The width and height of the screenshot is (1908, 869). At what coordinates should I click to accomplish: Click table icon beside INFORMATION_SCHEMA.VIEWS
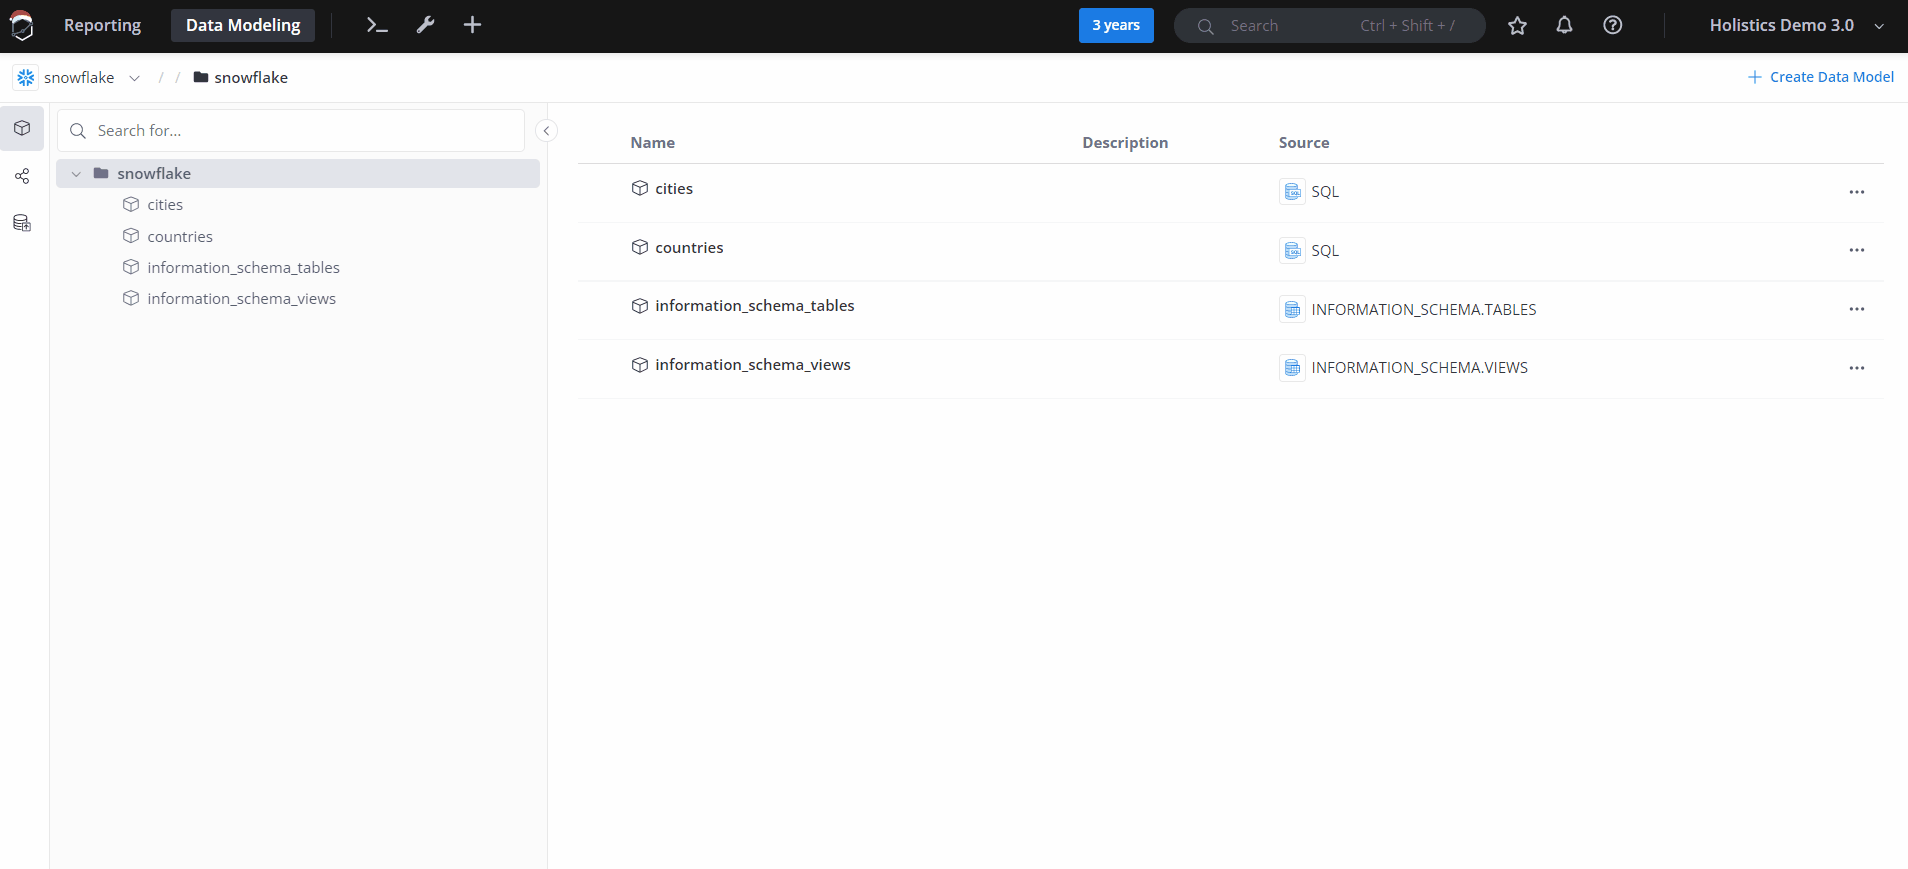point(1292,368)
